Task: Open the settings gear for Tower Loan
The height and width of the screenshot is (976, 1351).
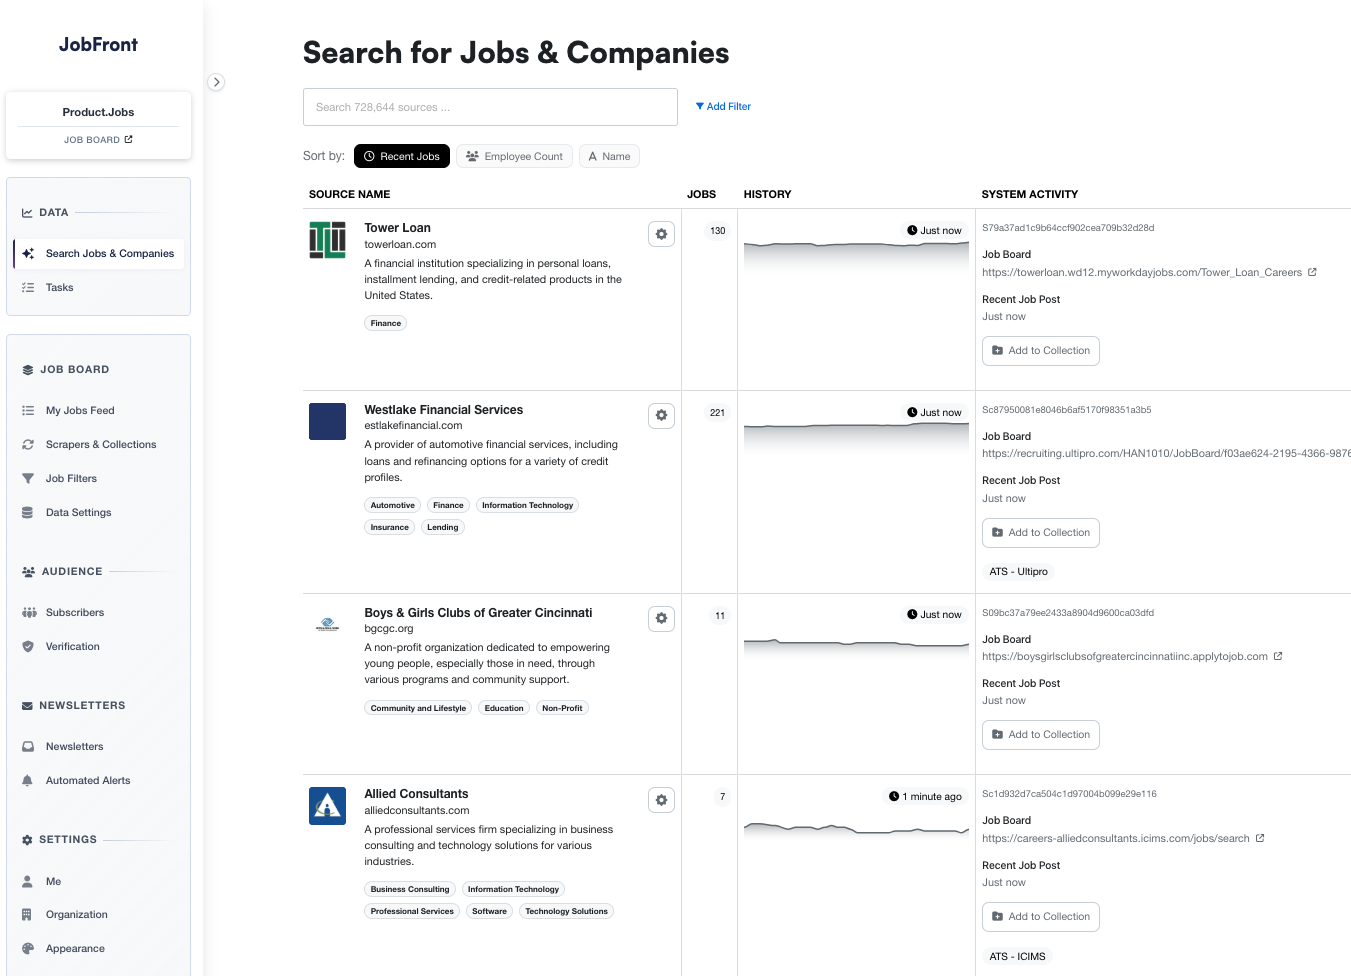Action: tap(661, 234)
